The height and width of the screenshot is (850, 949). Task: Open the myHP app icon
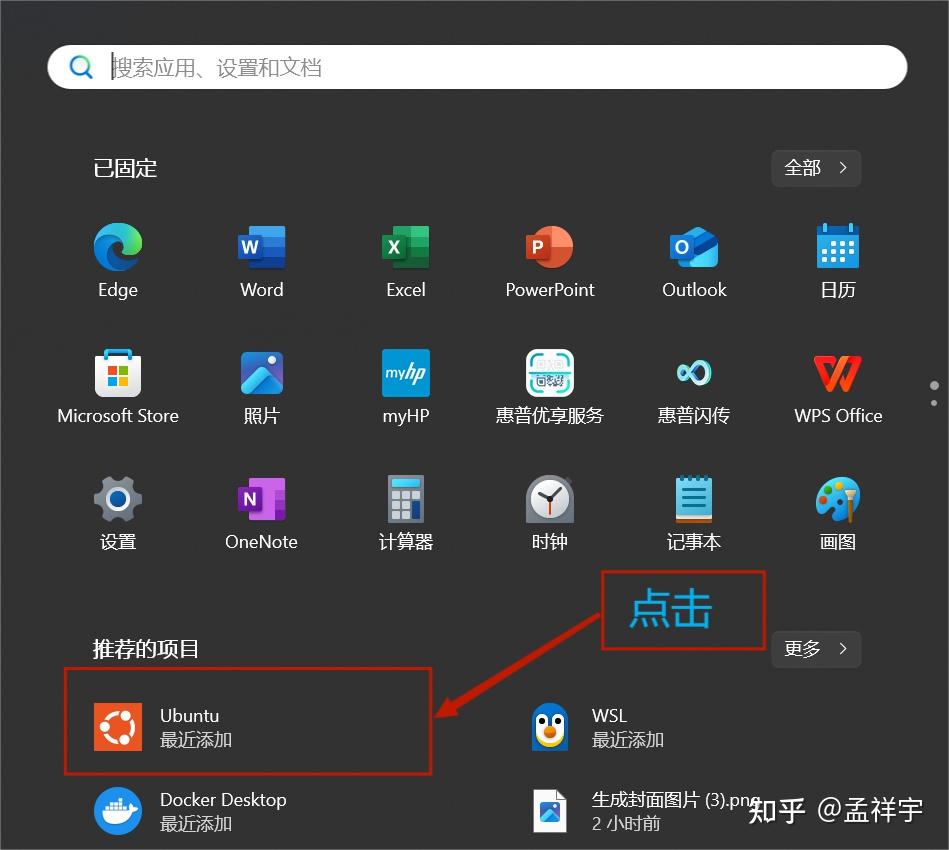pos(406,372)
